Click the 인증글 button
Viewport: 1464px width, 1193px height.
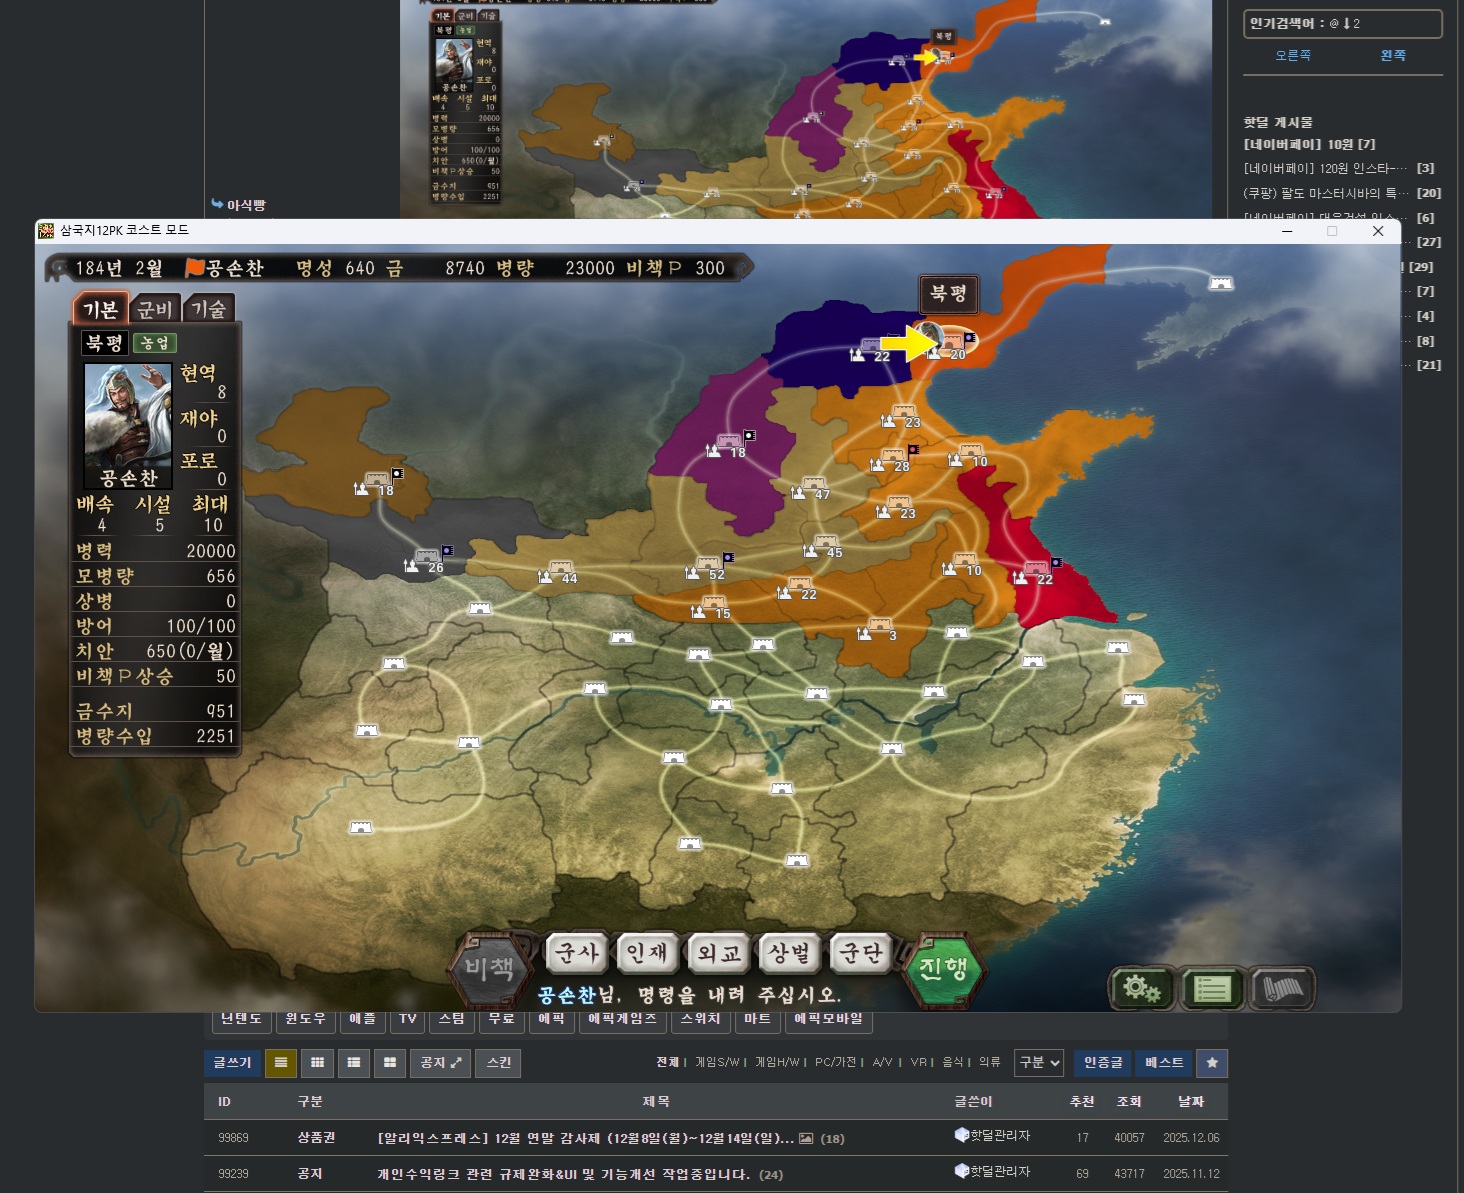(1103, 1063)
